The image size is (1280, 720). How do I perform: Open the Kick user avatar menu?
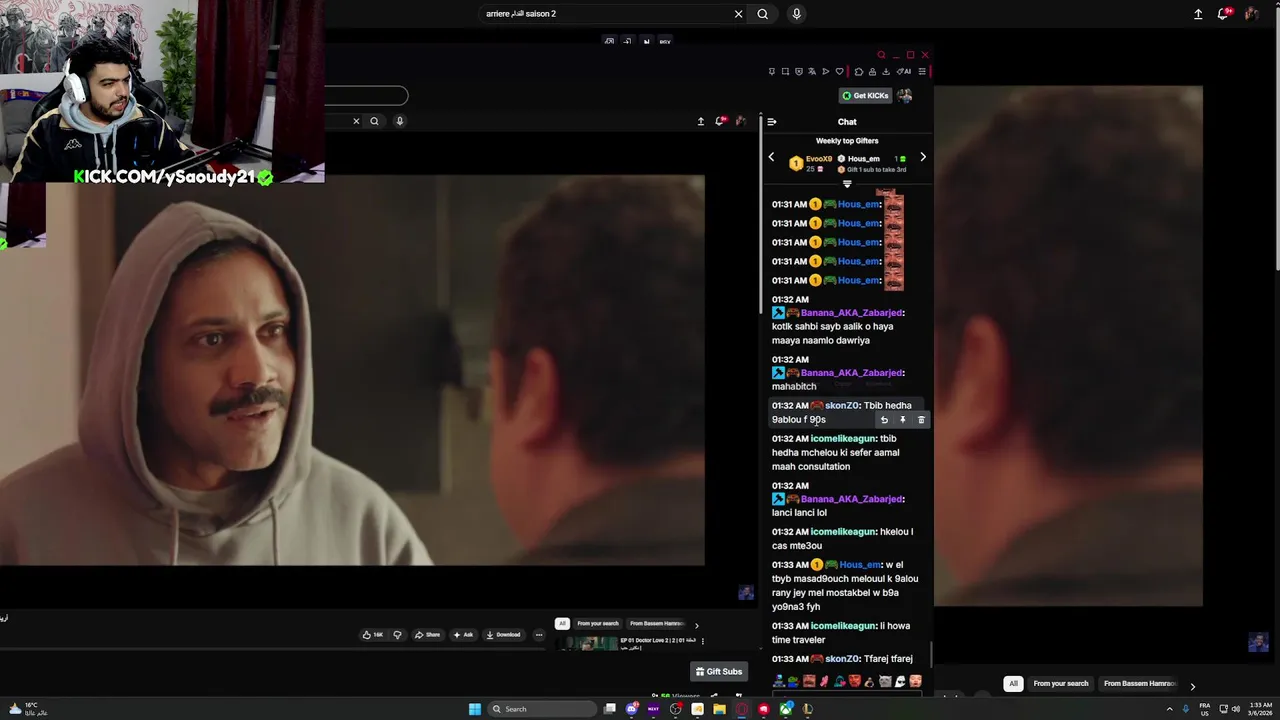point(905,96)
